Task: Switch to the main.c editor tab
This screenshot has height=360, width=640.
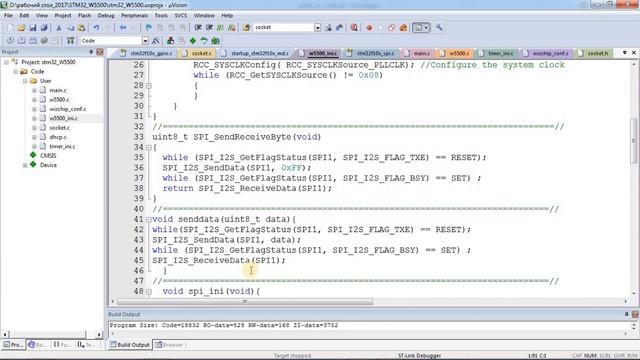Action: (x=417, y=53)
